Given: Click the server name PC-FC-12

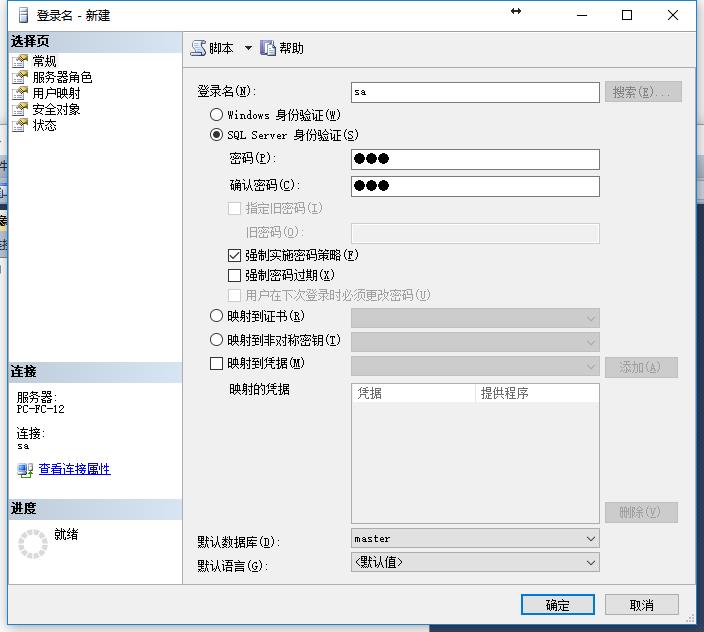Looking at the screenshot, I should point(40,409).
